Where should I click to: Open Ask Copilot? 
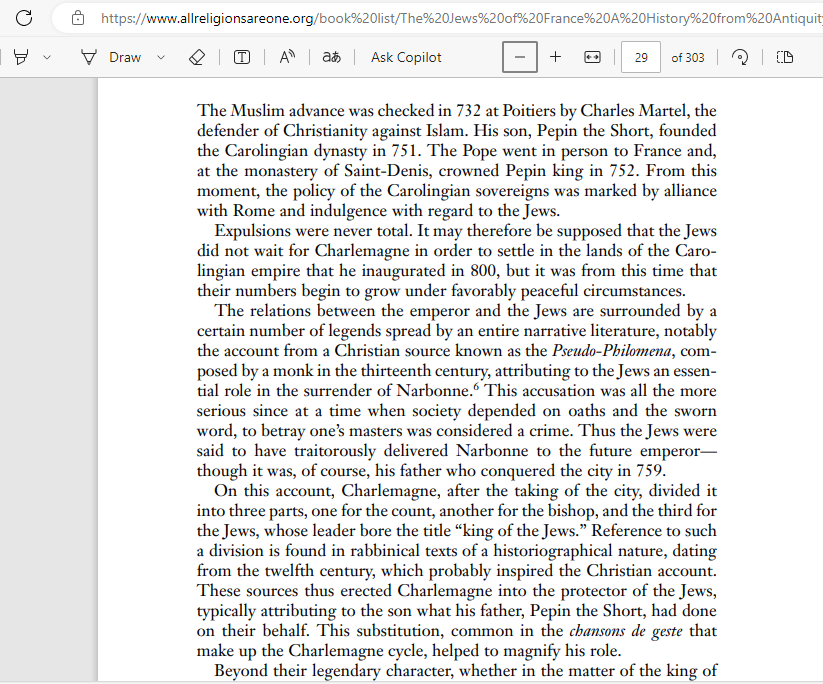click(406, 57)
